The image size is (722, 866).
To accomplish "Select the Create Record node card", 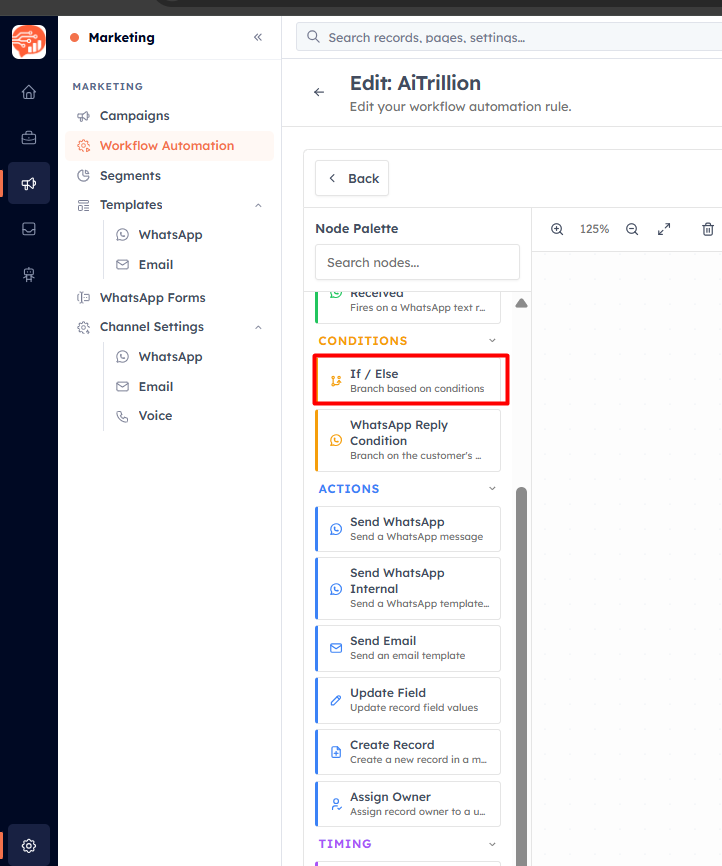I will click(408, 752).
